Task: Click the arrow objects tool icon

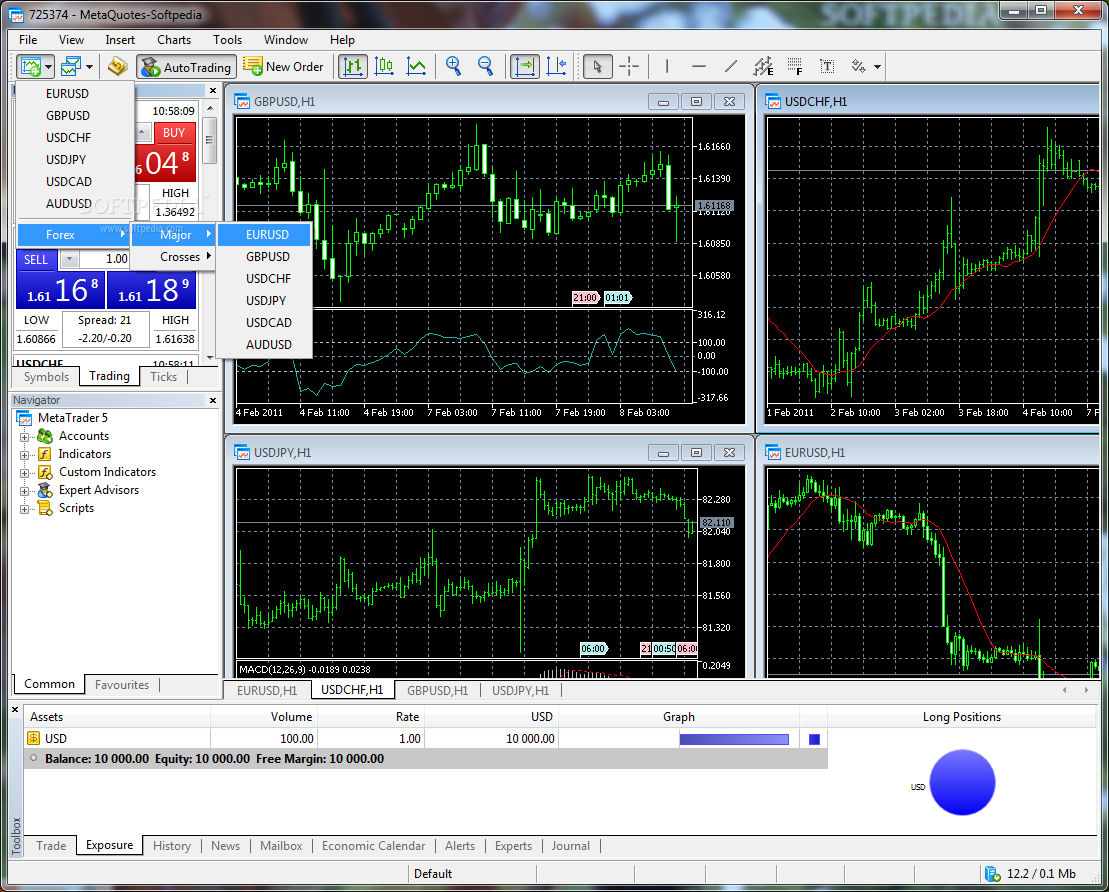Action: [x=859, y=66]
